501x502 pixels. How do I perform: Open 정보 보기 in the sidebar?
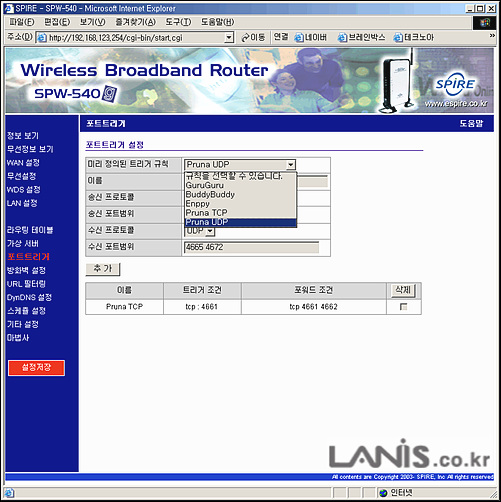[x=23, y=136]
